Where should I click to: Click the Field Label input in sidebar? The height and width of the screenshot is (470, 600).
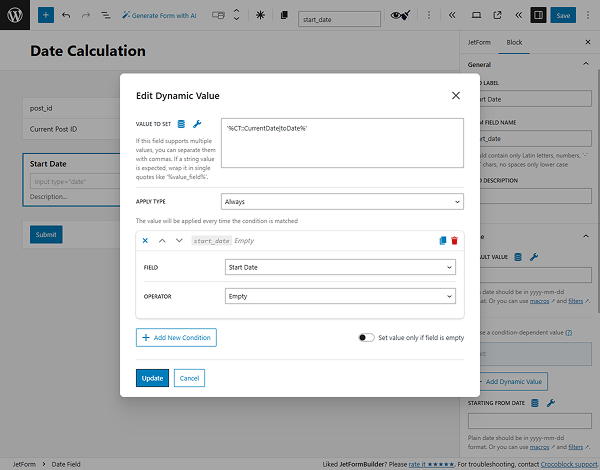tap(536, 99)
